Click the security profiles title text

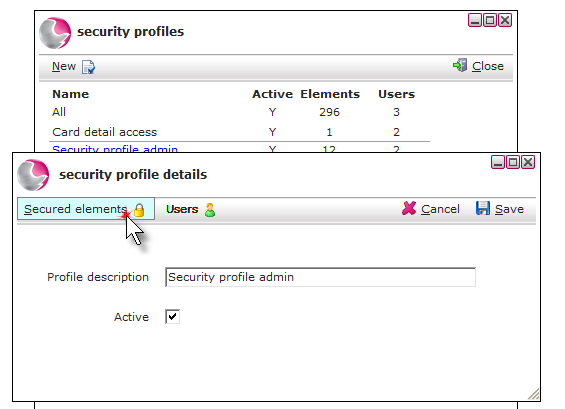[130, 32]
